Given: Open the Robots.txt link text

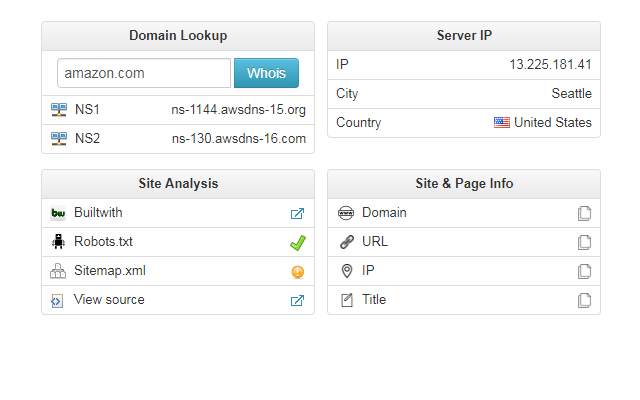Looking at the screenshot, I should pos(103,242).
